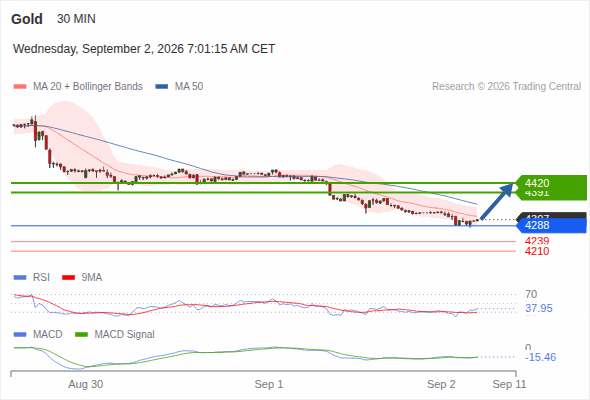Click the 30 MIN timeframe label
The height and width of the screenshot is (400, 590).
76,19
